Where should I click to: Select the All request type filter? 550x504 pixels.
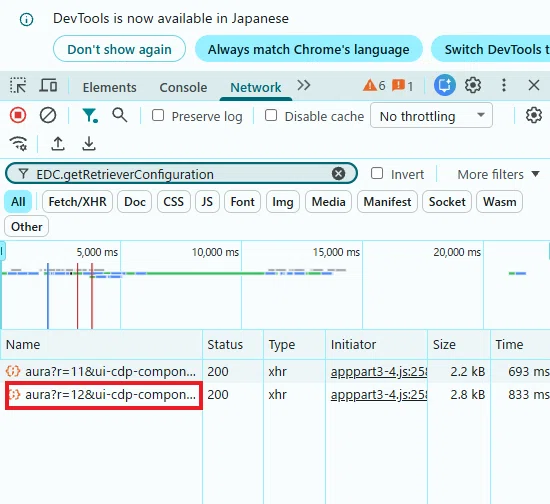[18, 202]
